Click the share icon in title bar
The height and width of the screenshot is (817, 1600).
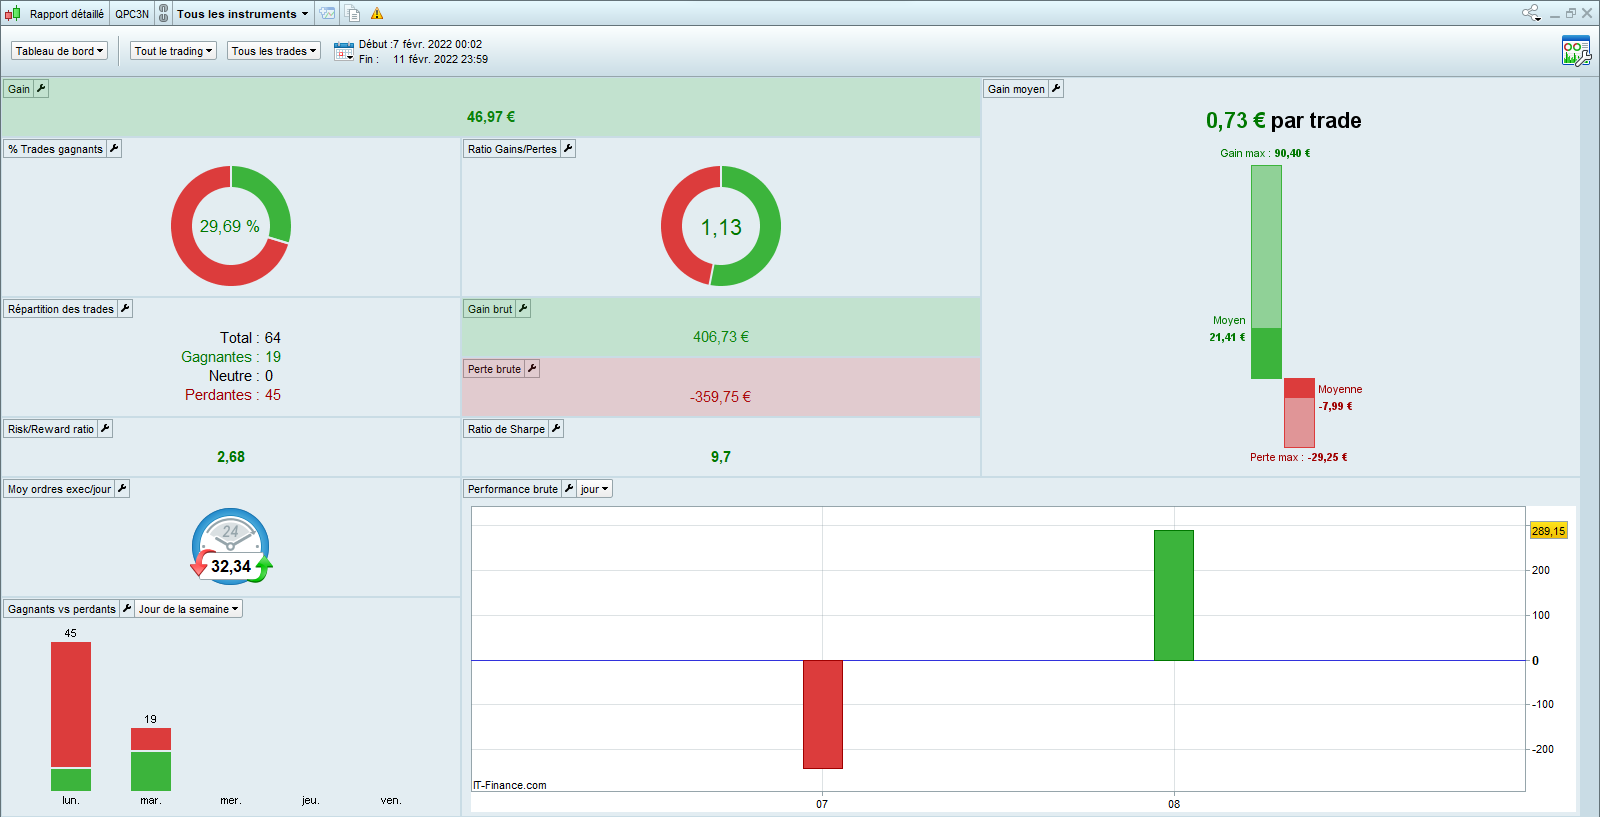(x=1531, y=13)
